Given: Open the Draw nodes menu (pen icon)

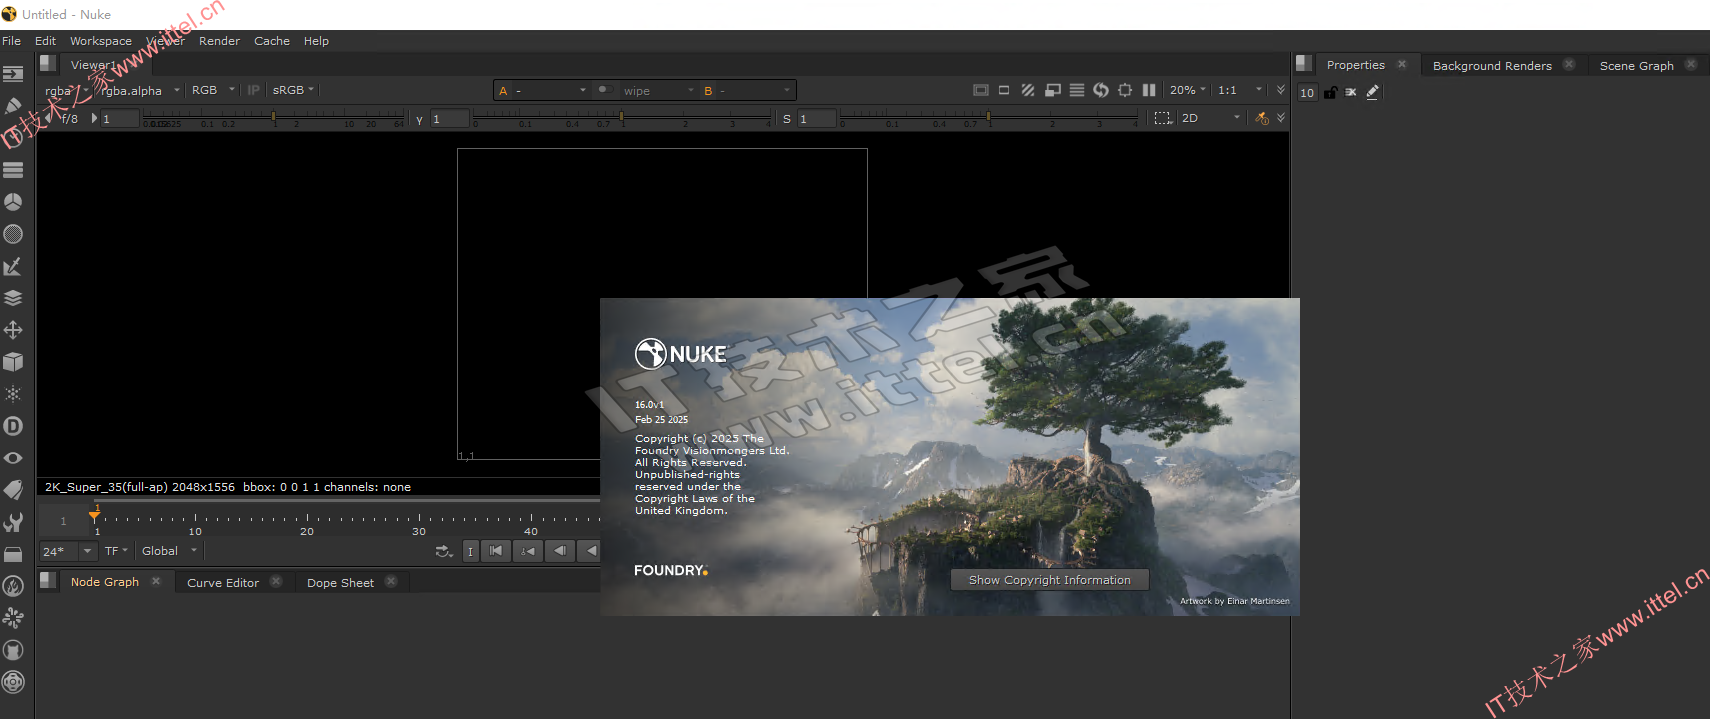Looking at the screenshot, I should tap(13, 106).
